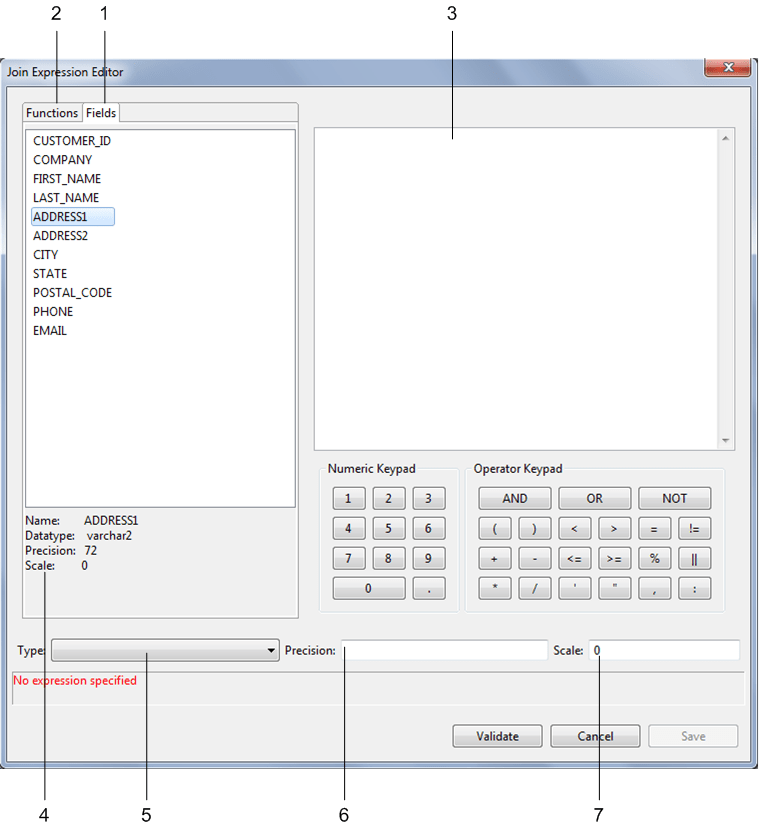Click inside the expression editing area
The height and width of the screenshot is (828, 759).
[516, 289]
